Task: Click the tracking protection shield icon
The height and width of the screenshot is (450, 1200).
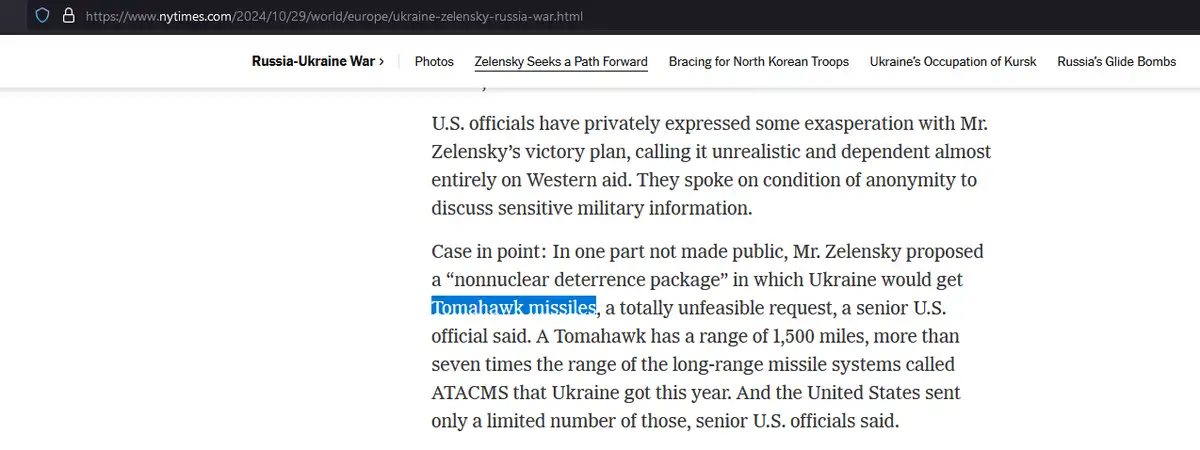Action: [43, 17]
